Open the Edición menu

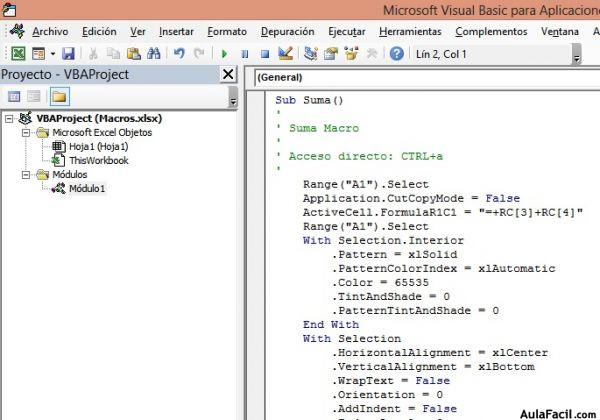tap(99, 32)
